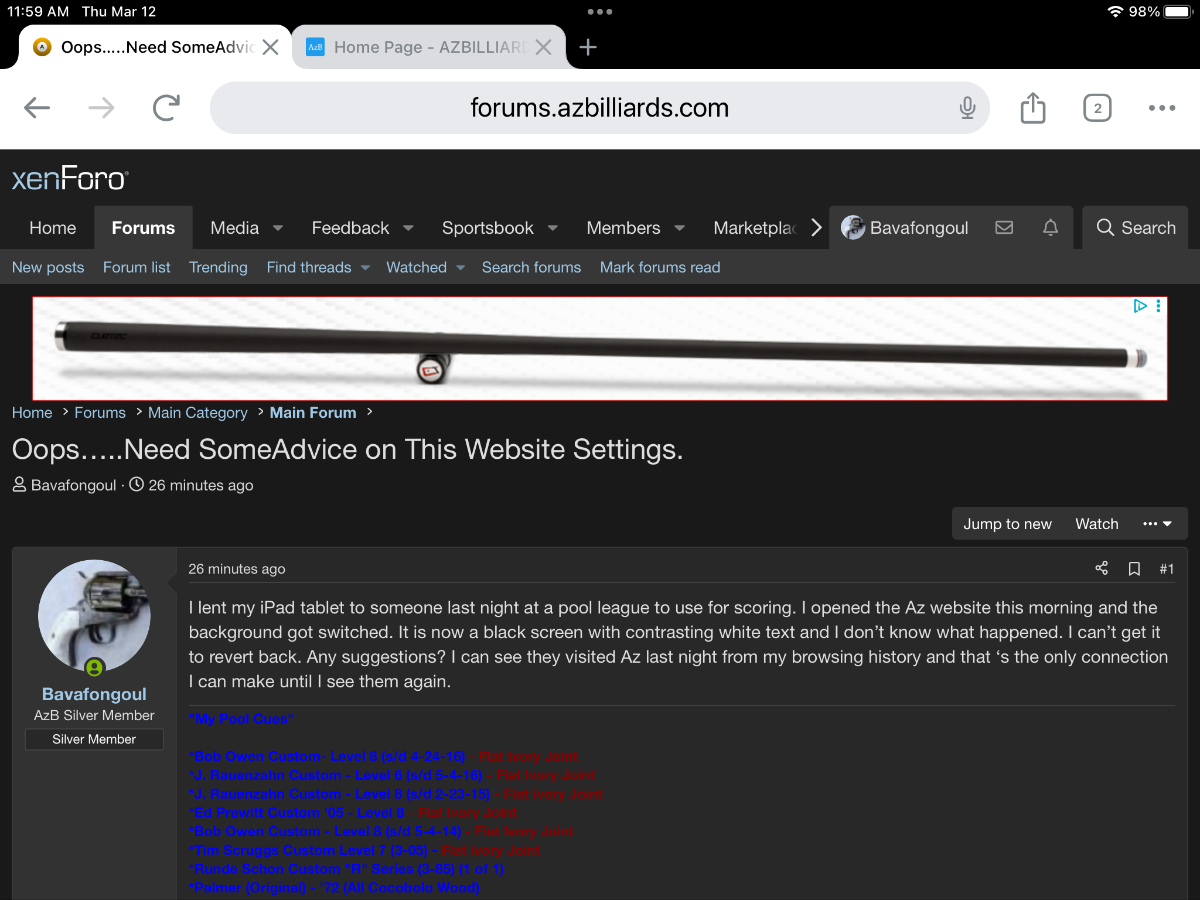The image size is (1200, 900).
Task: Select the Forums navigation tab
Action: (x=143, y=228)
